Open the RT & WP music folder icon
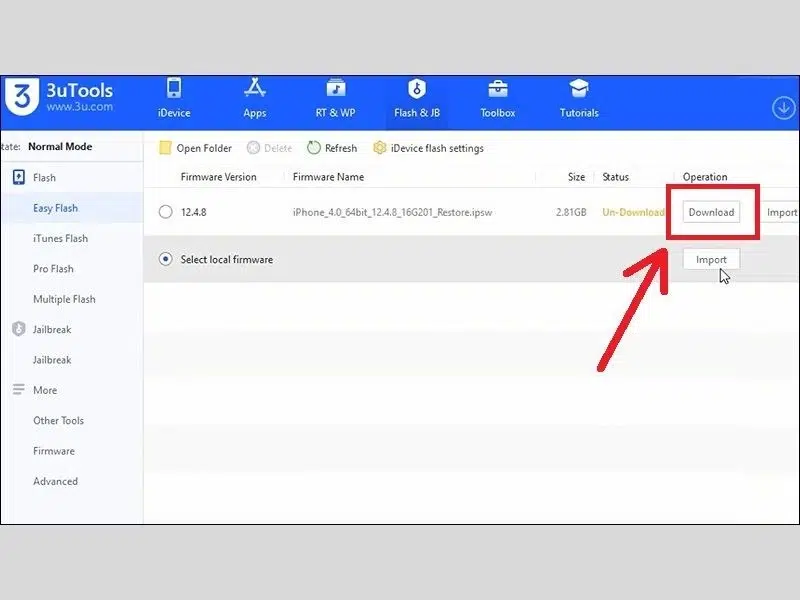Image resolution: width=800 pixels, height=600 pixels. tap(335, 88)
